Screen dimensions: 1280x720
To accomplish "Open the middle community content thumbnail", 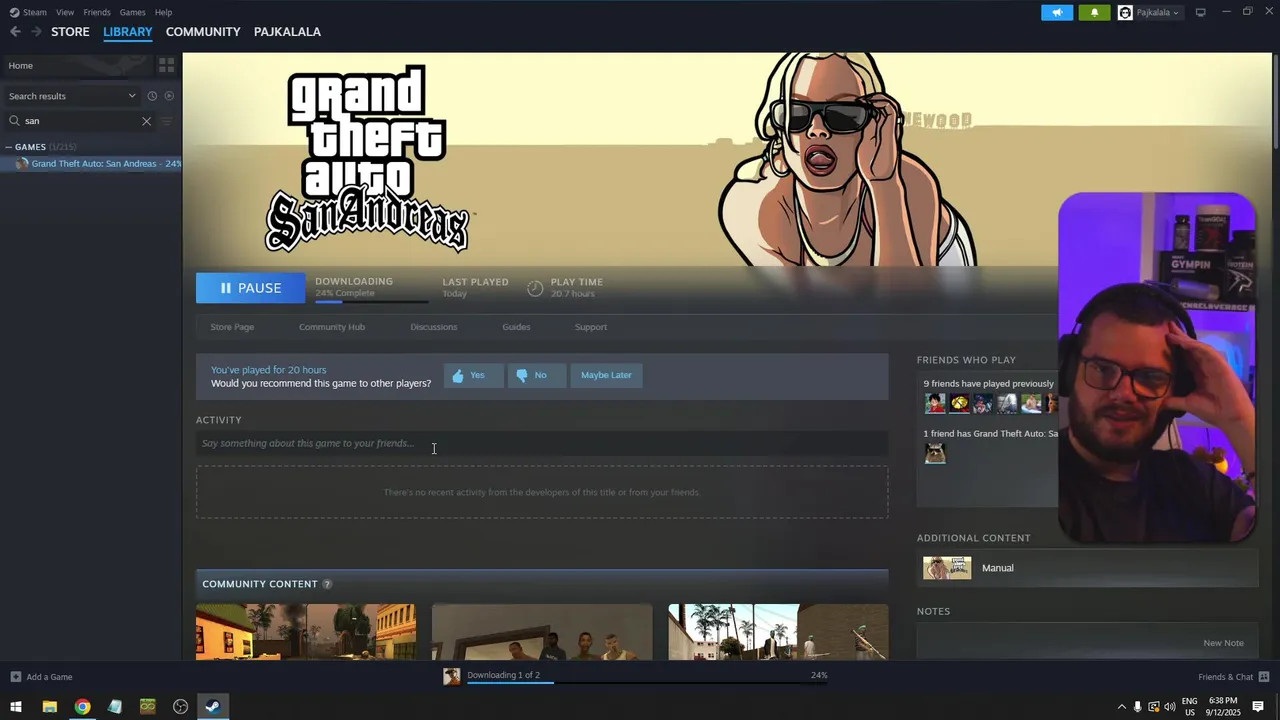I will (542, 632).
